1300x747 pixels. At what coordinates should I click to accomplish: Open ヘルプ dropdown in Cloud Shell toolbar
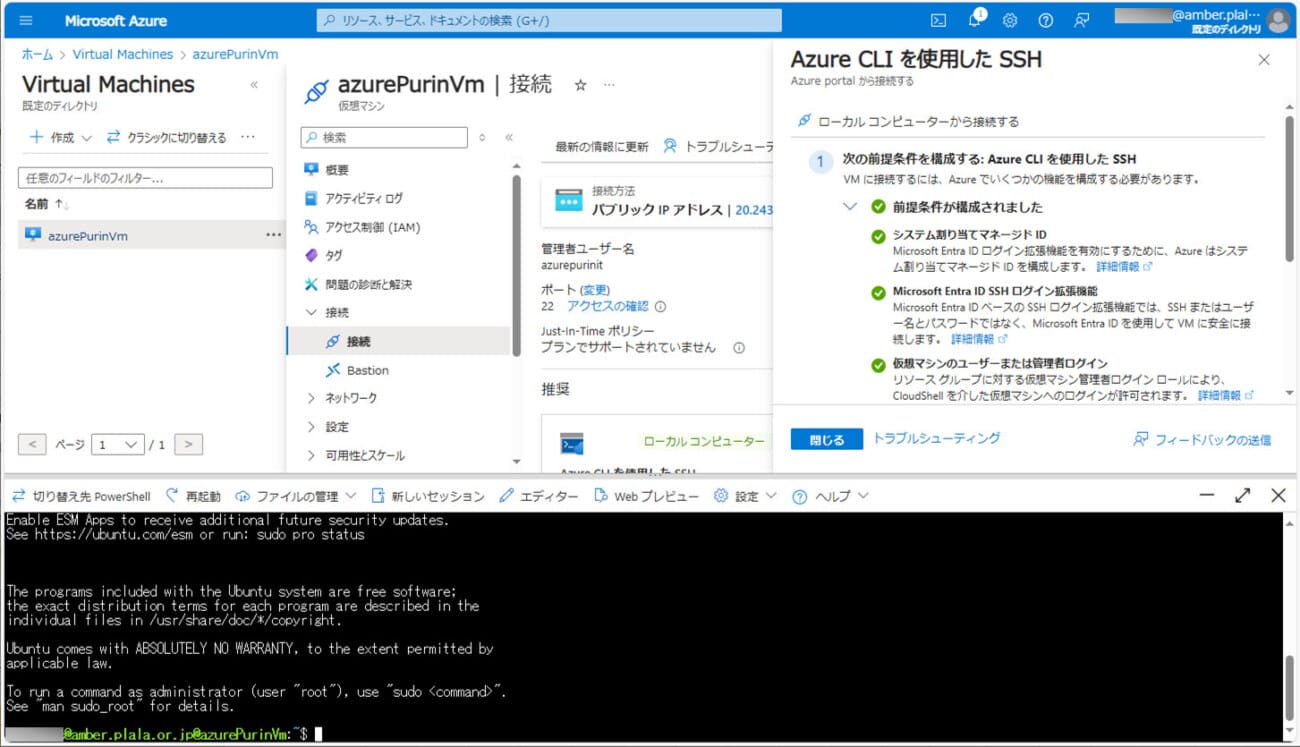pyautogui.click(x=830, y=496)
